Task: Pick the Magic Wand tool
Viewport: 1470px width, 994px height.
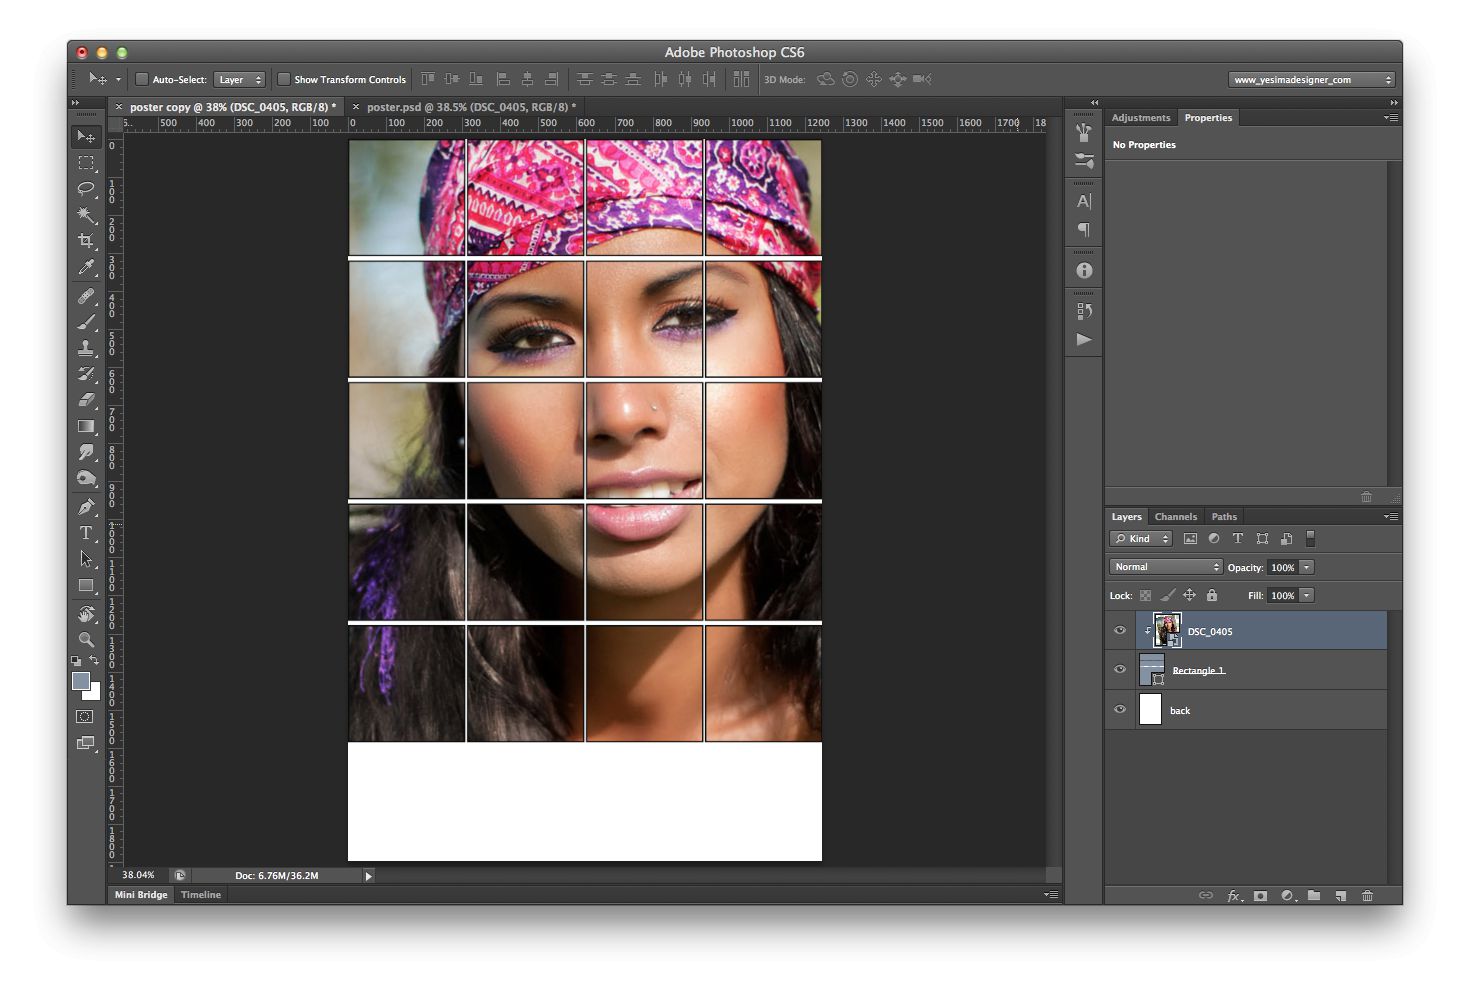Action: coord(86,215)
